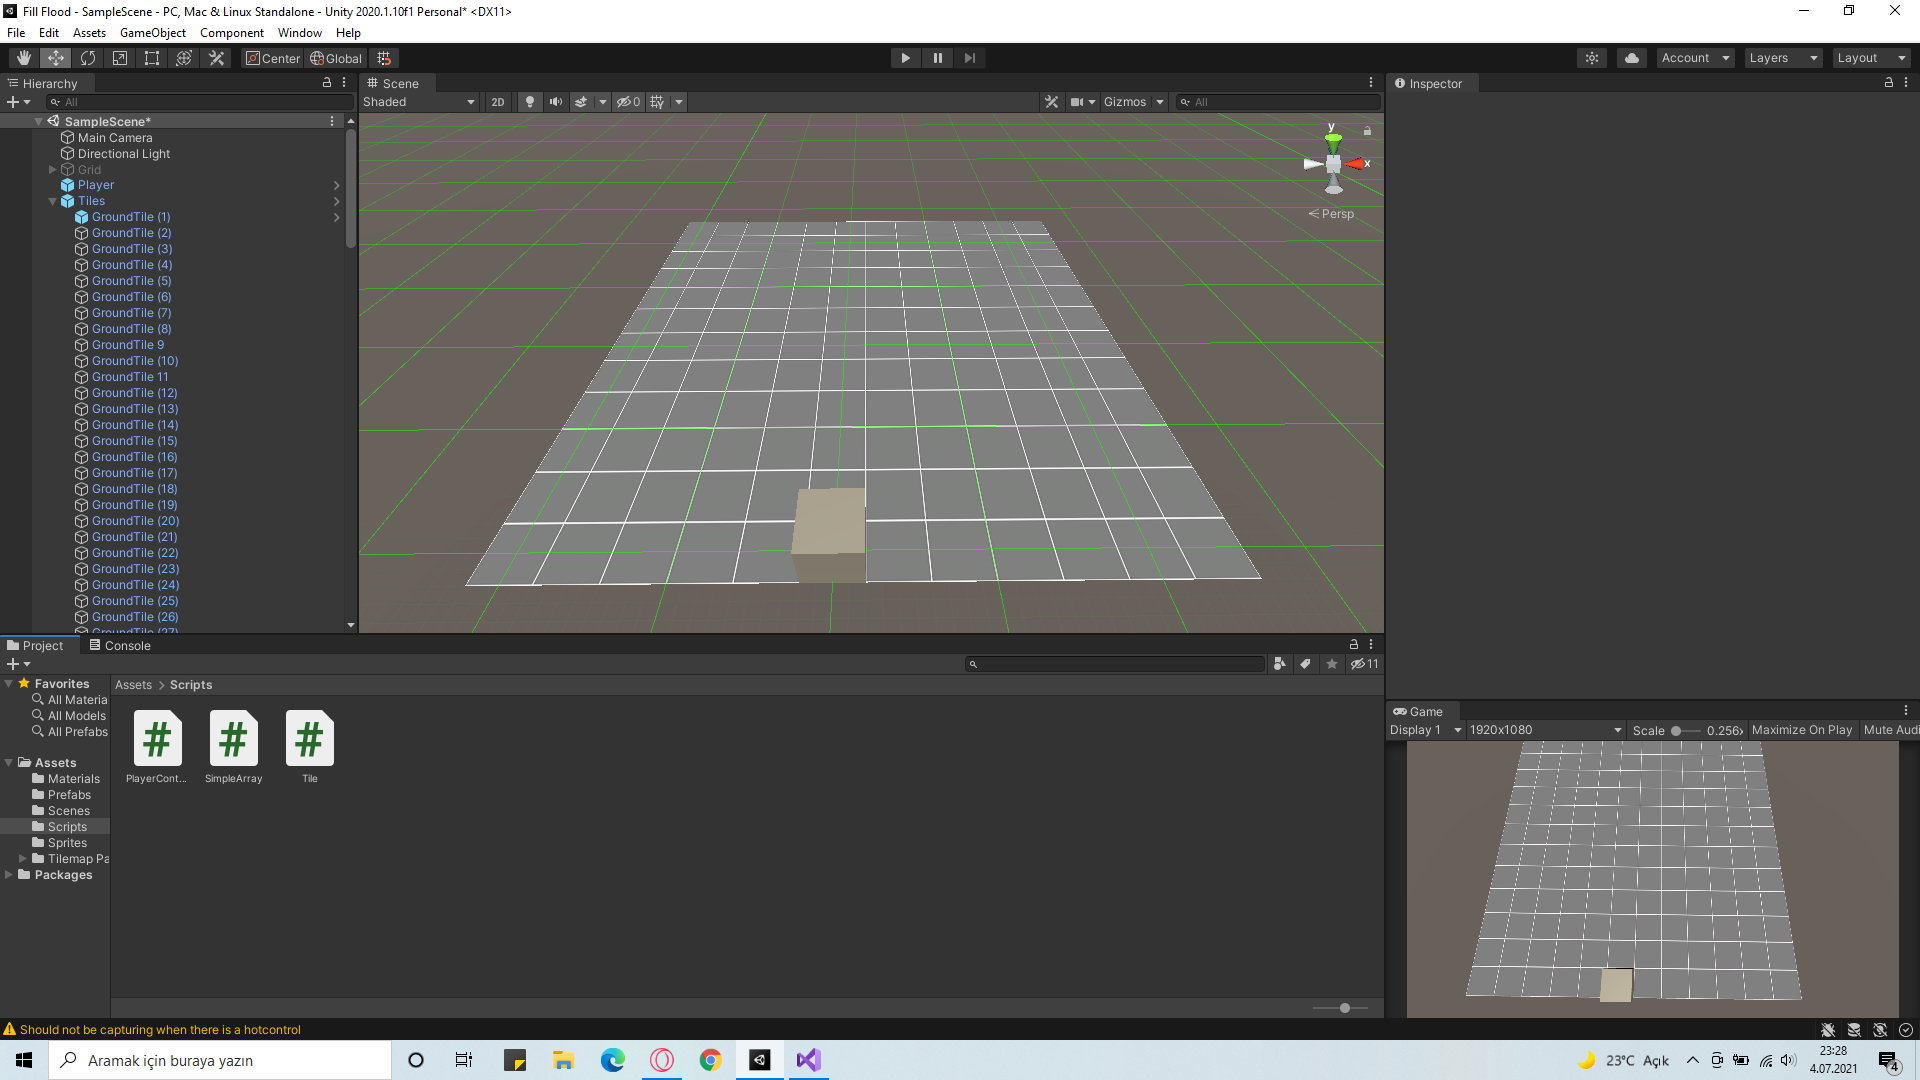Image resolution: width=1920 pixels, height=1080 pixels.
Task: Toggle grid snapping icon in toolbar
Action: click(x=384, y=58)
